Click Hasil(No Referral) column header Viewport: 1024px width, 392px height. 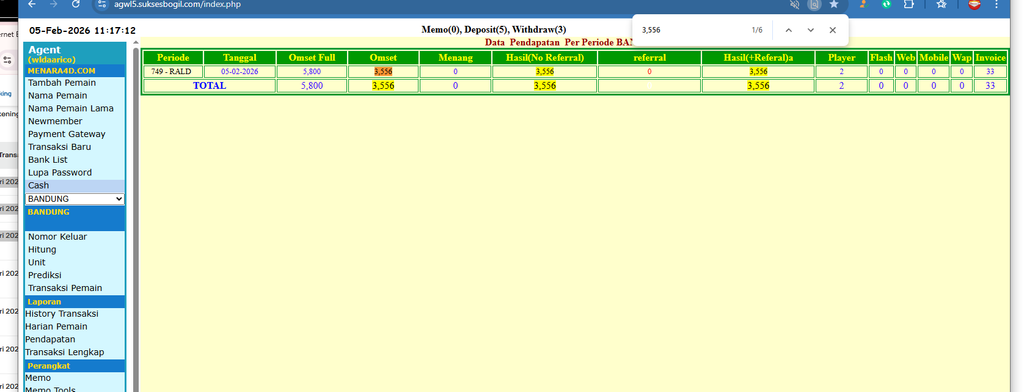point(544,57)
